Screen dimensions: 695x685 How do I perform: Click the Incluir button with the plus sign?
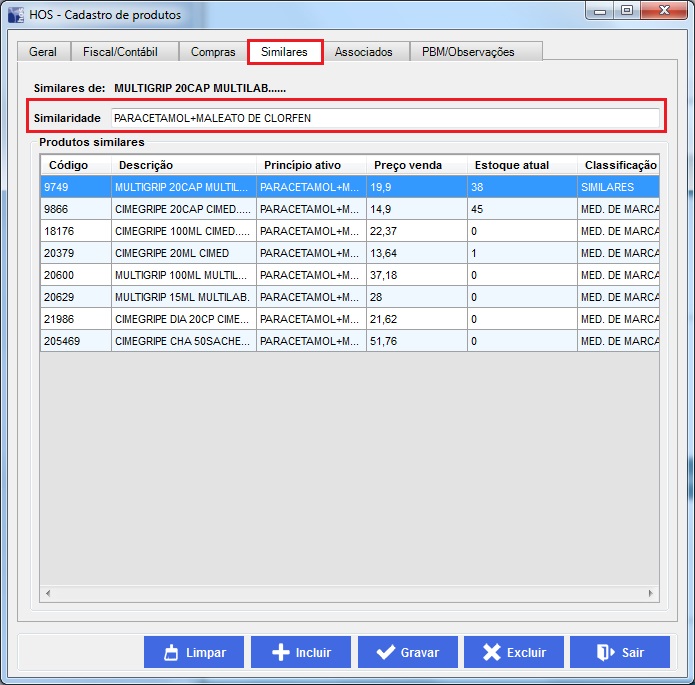click(301, 652)
